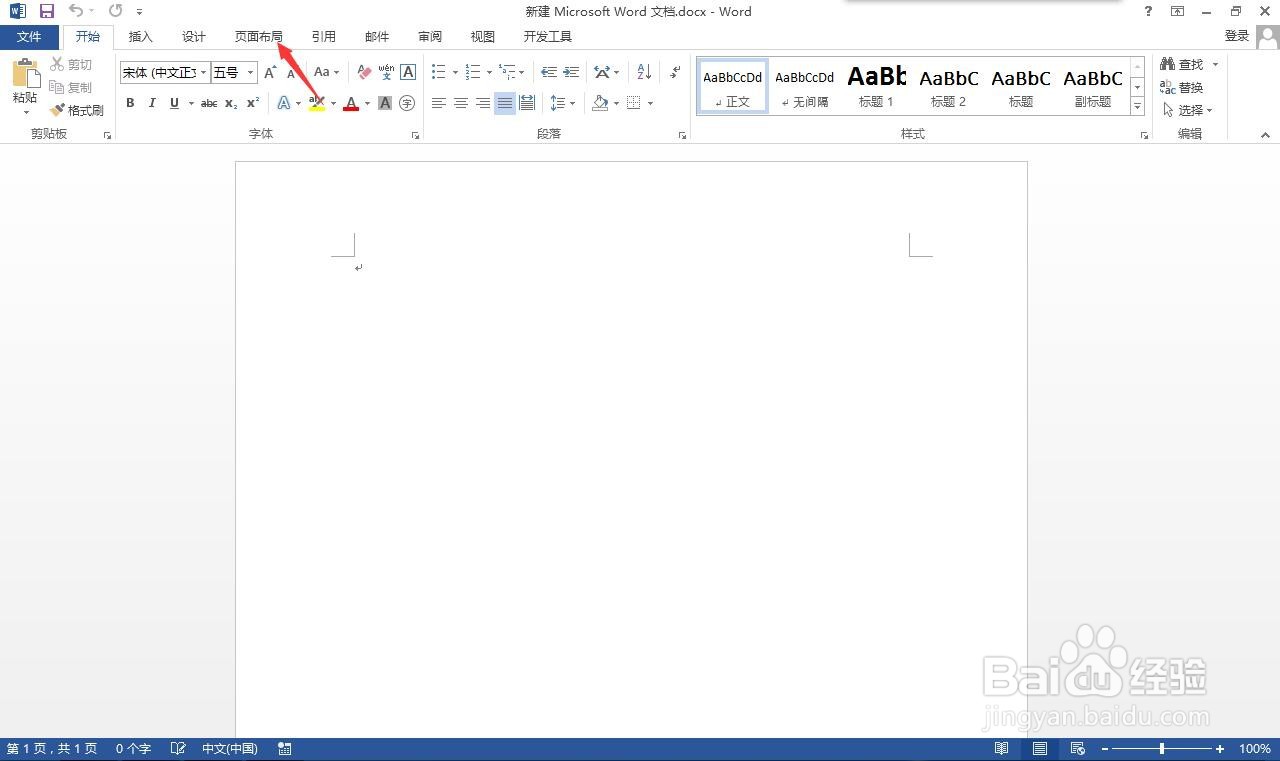
Task: Click the word count (0 个字)
Action: click(133, 748)
